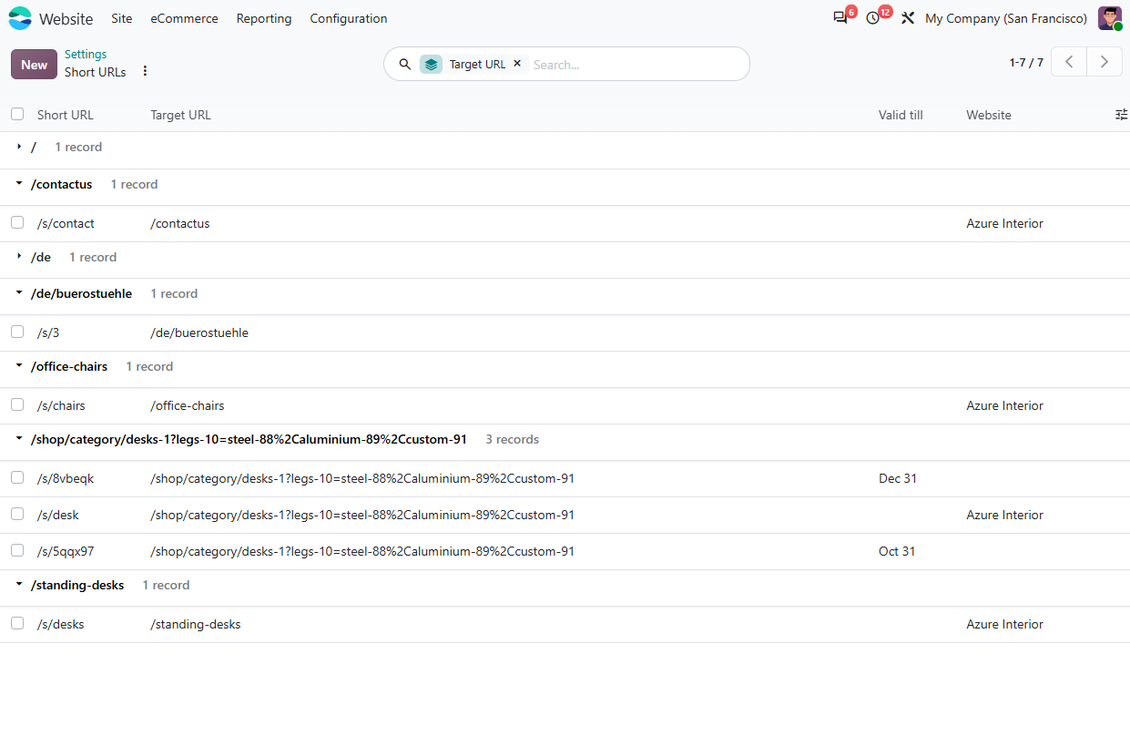Open the eCommerce menu
The image size is (1130, 736).
(184, 19)
